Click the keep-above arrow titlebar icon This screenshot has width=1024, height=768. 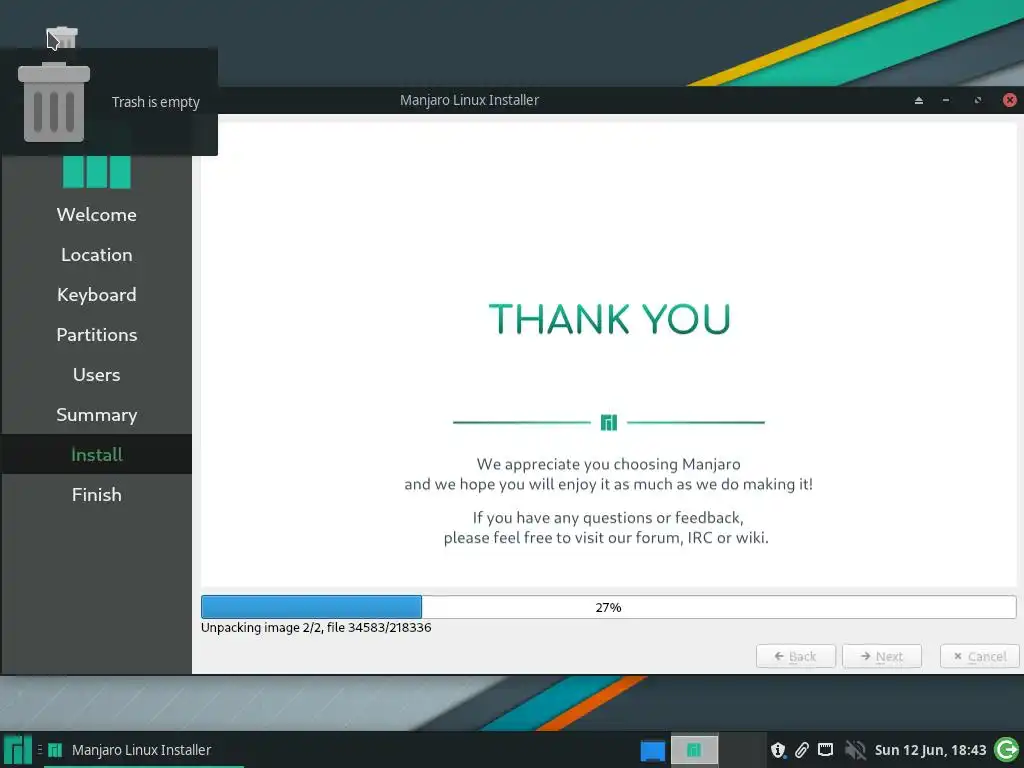[x=919, y=100]
